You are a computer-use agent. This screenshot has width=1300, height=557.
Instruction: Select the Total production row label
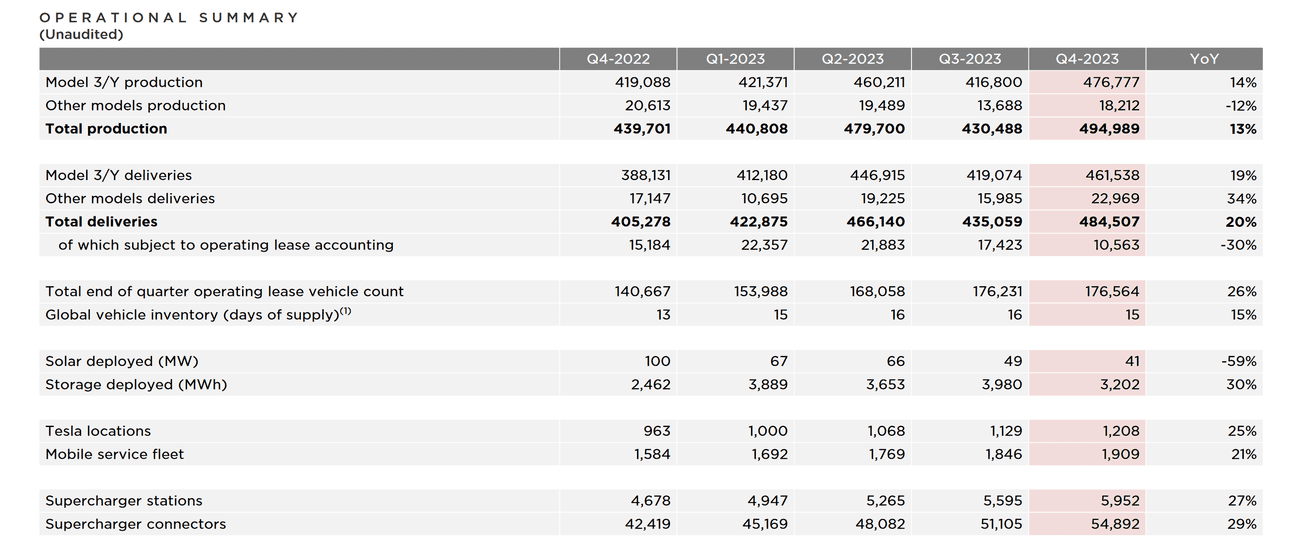coord(106,129)
